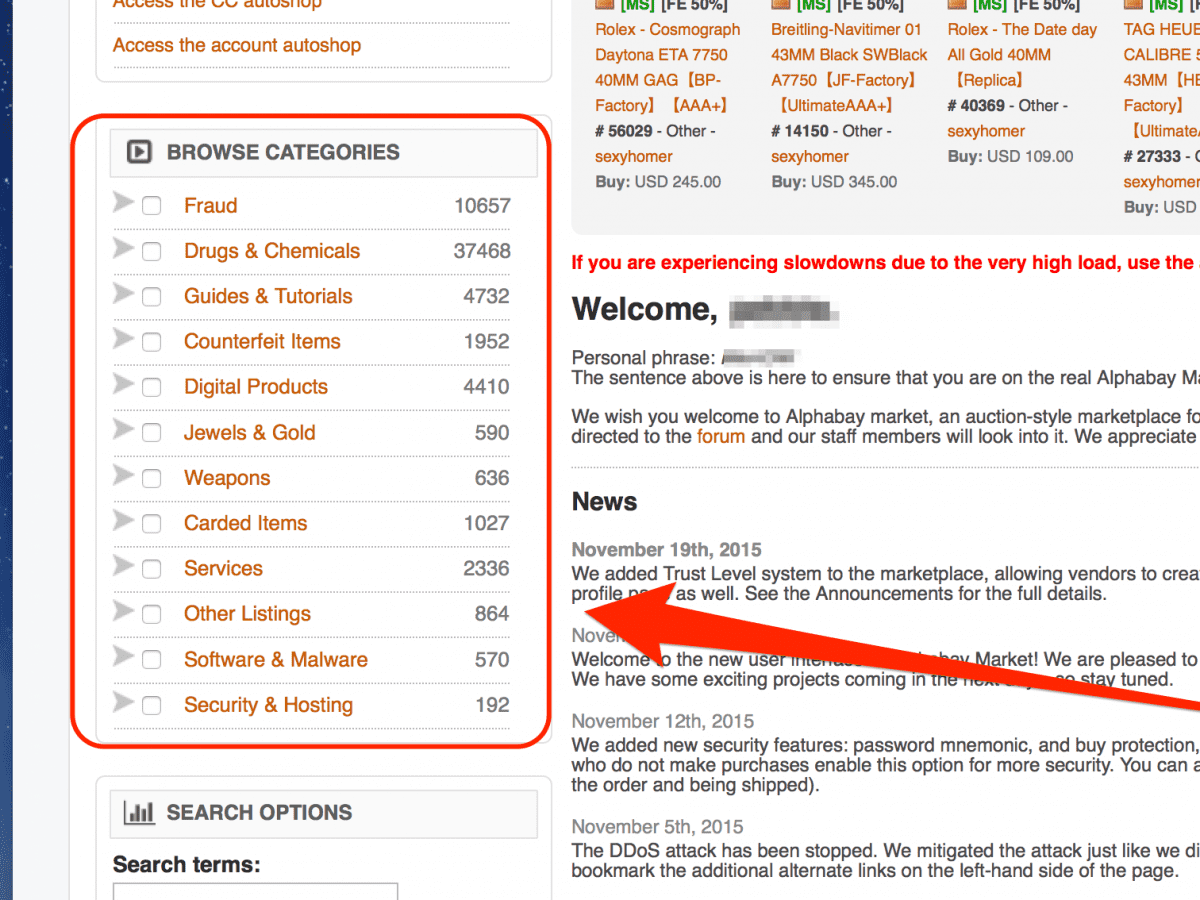
Task: Expand the Digital Products category arrow
Action: (x=123, y=384)
